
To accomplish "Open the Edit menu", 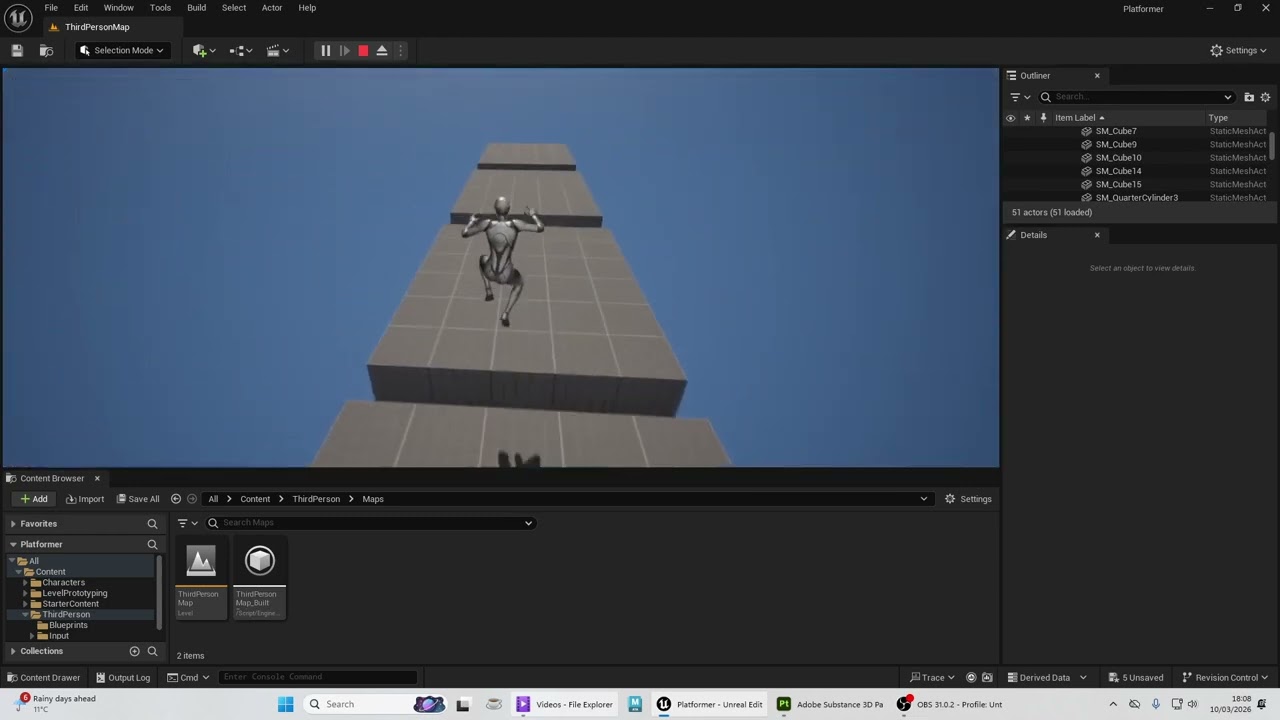I will coord(81,8).
